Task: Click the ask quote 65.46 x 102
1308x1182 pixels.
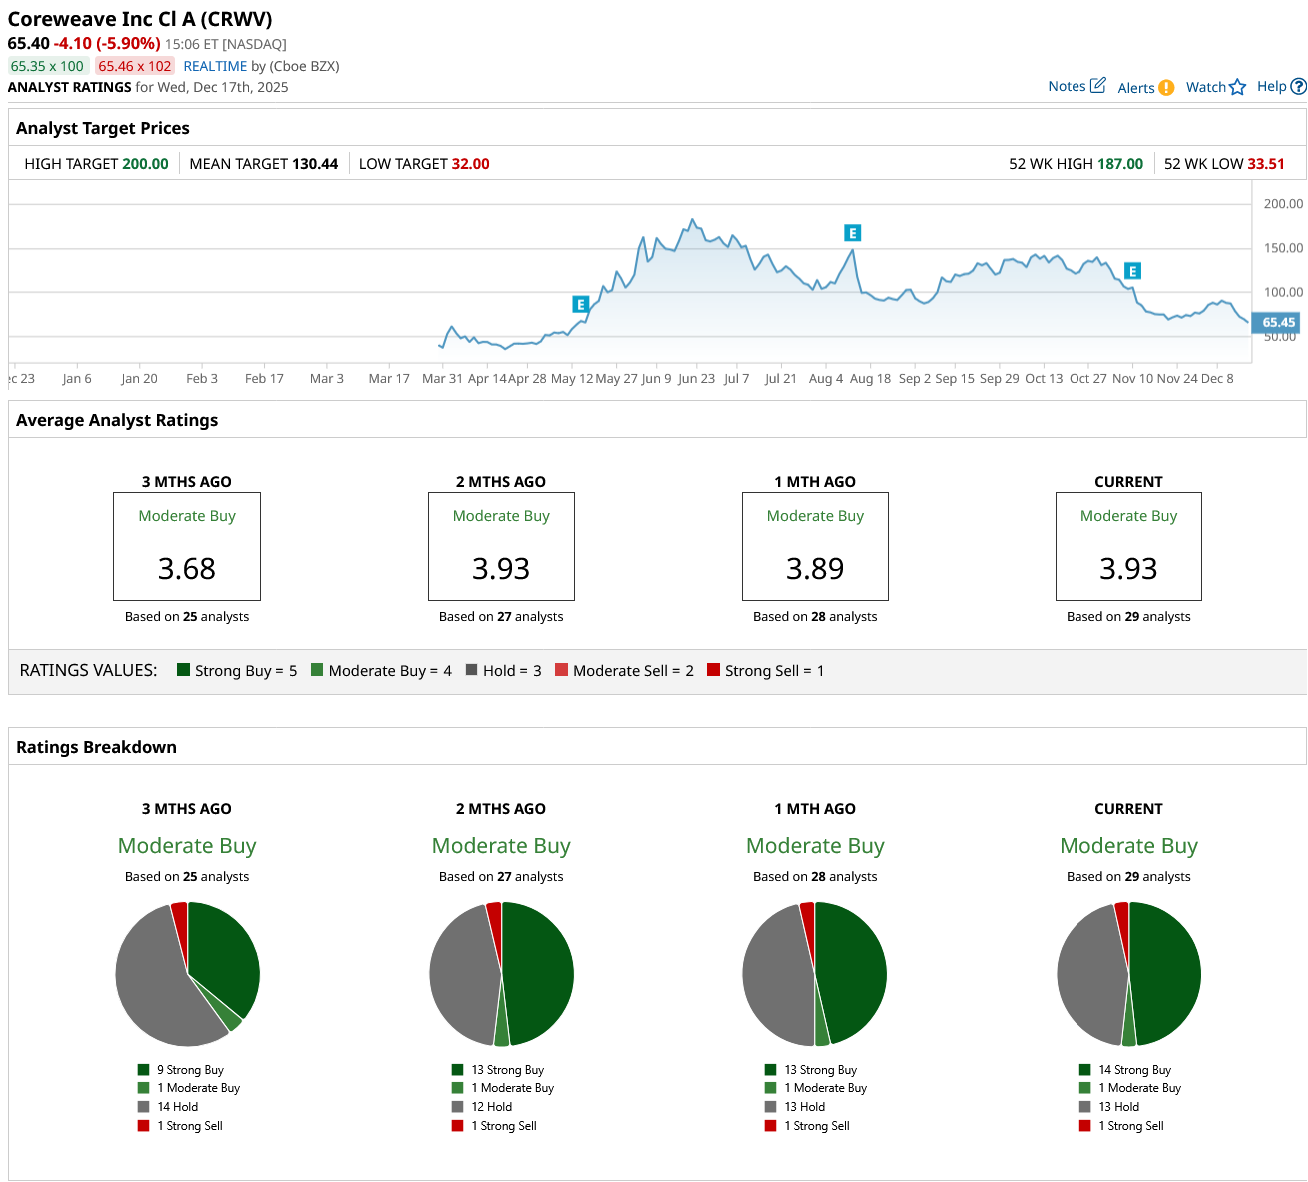Action: pyautogui.click(x=135, y=66)
